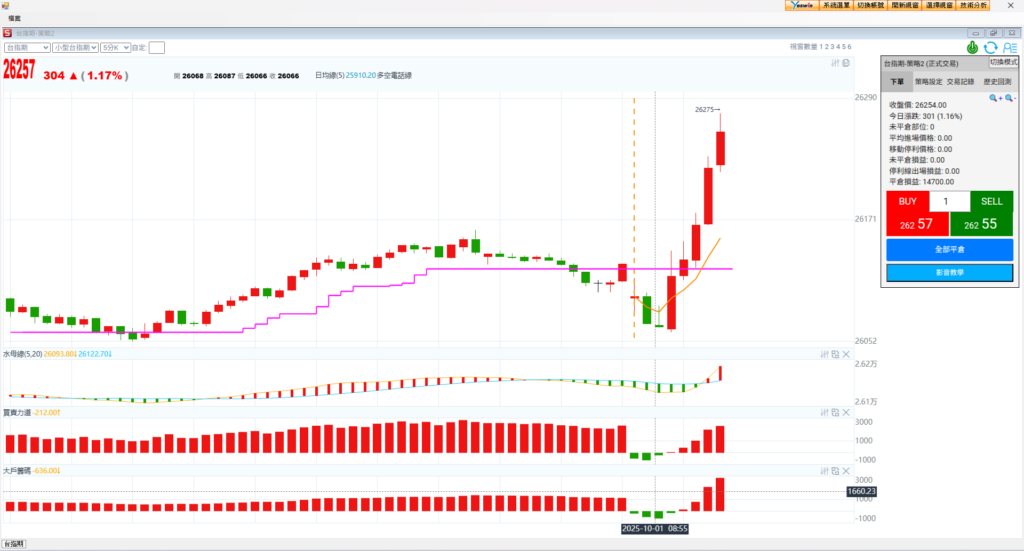Click the blue refresh arrows icon
This screenshot has width=1024, height=551.
coord(990,47)
